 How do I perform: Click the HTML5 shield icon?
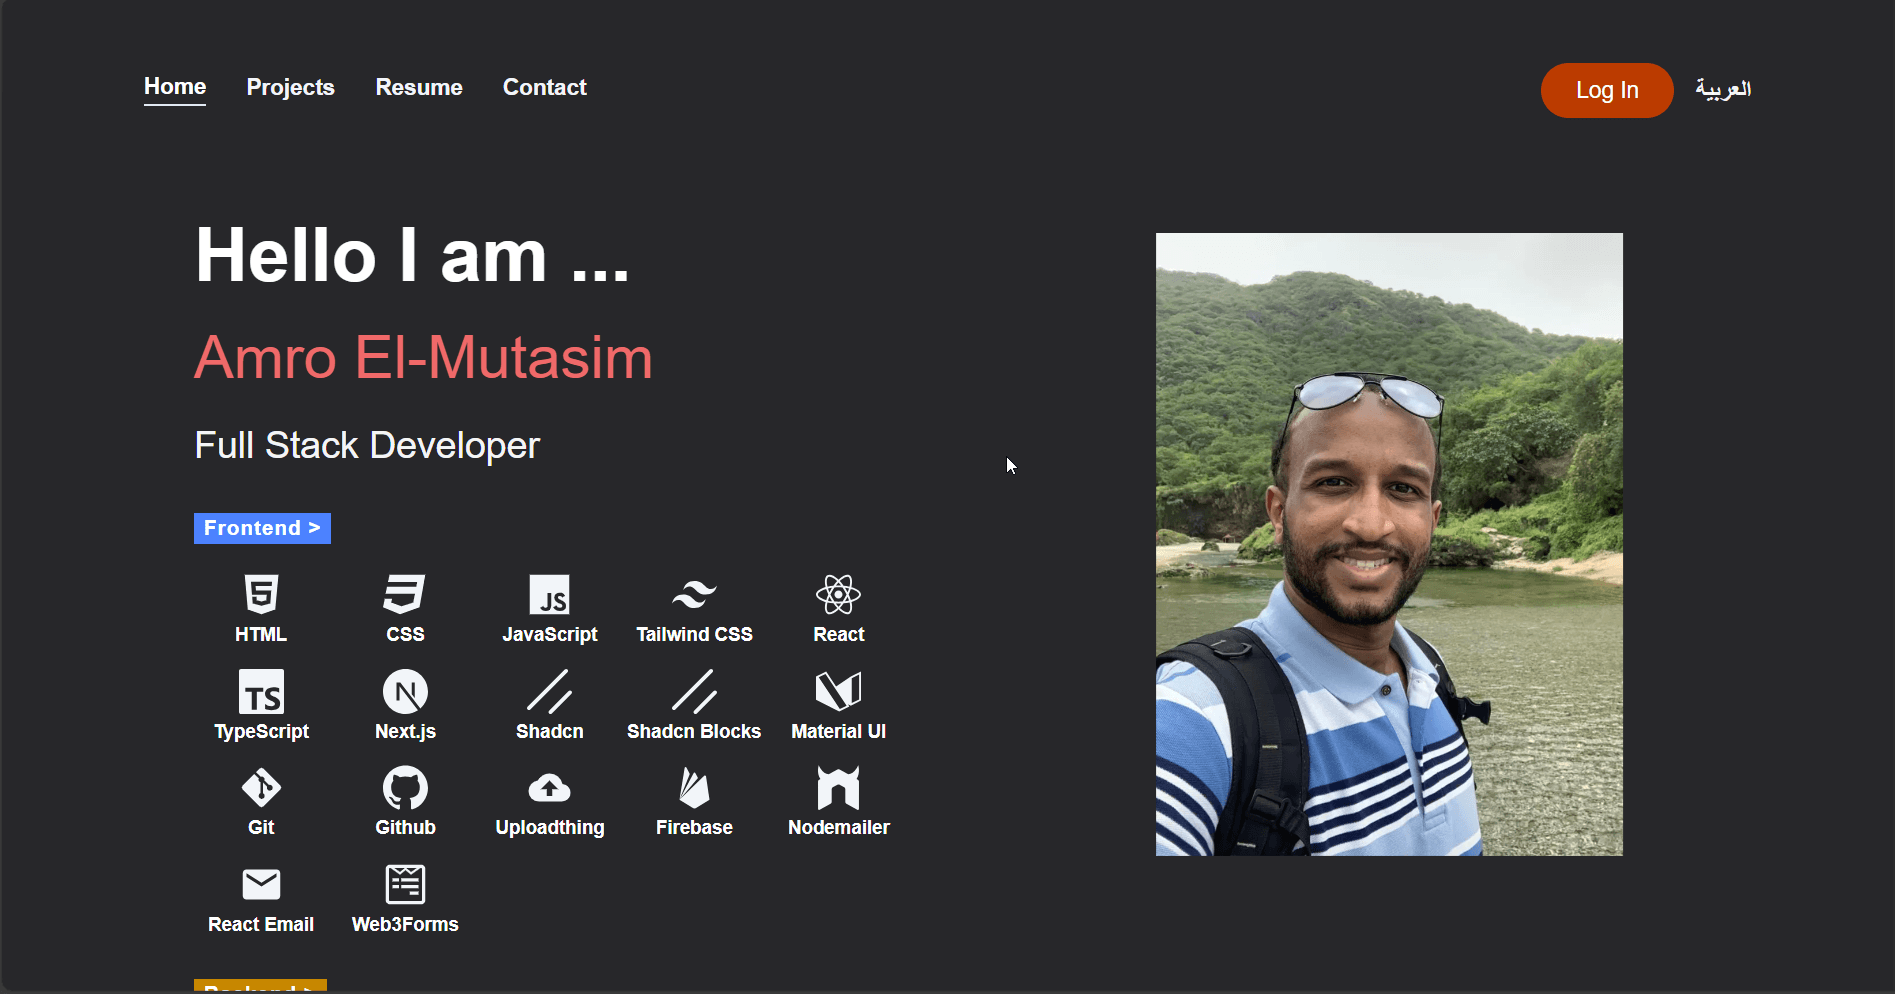point(261,594)
